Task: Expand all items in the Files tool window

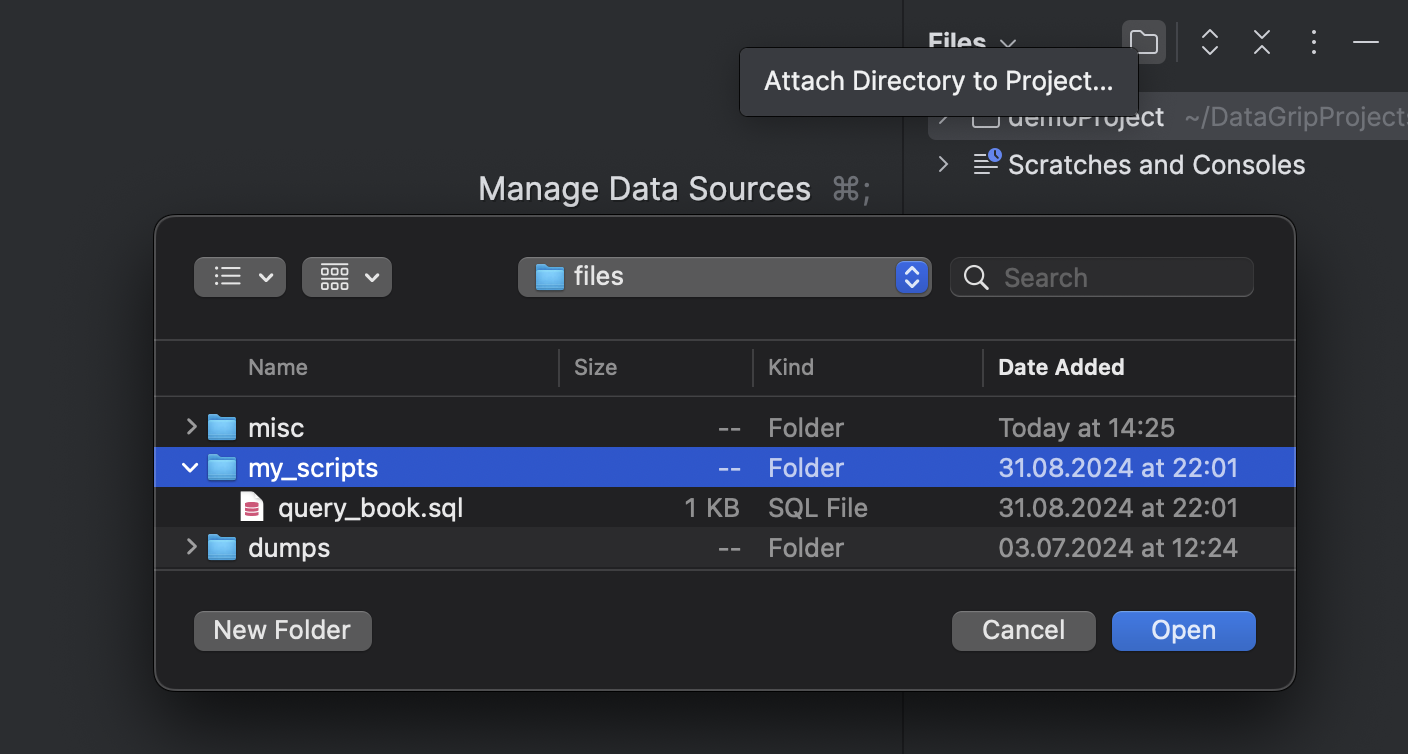Action: pos(1209,42)
